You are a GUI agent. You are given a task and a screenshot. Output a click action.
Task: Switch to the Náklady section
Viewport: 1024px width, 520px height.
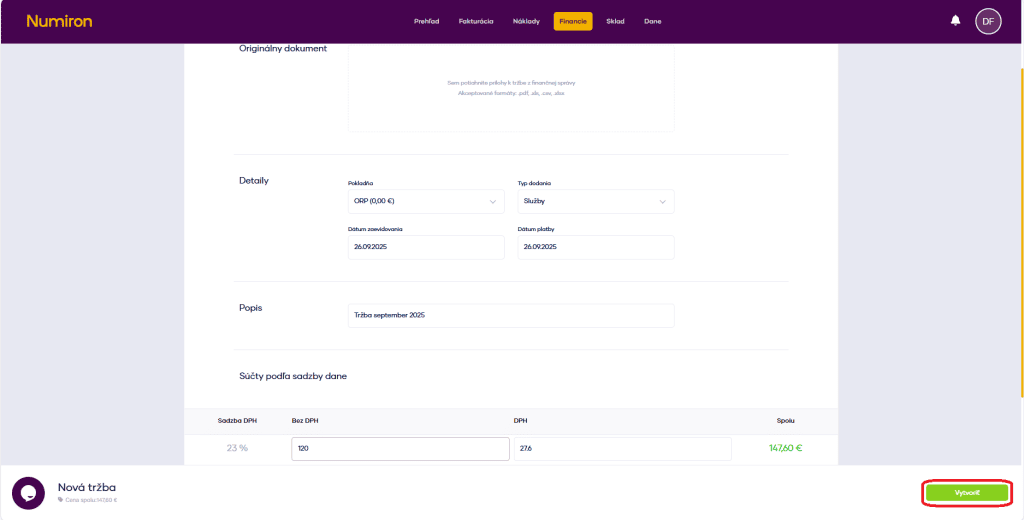tap(526, 21)
